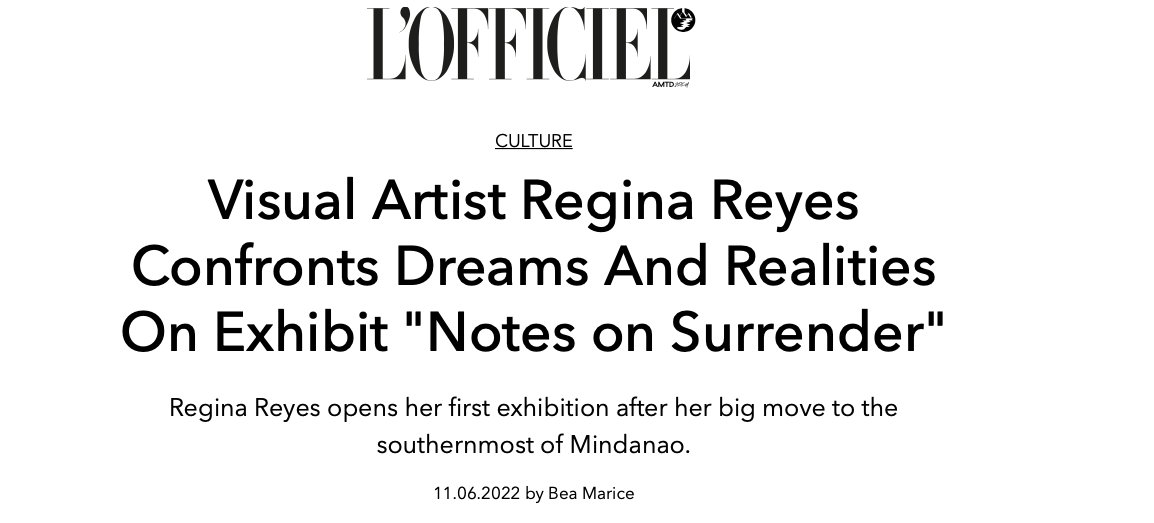Click author name Bea Marice
The image size is (1154, 523).
(591, 493)
